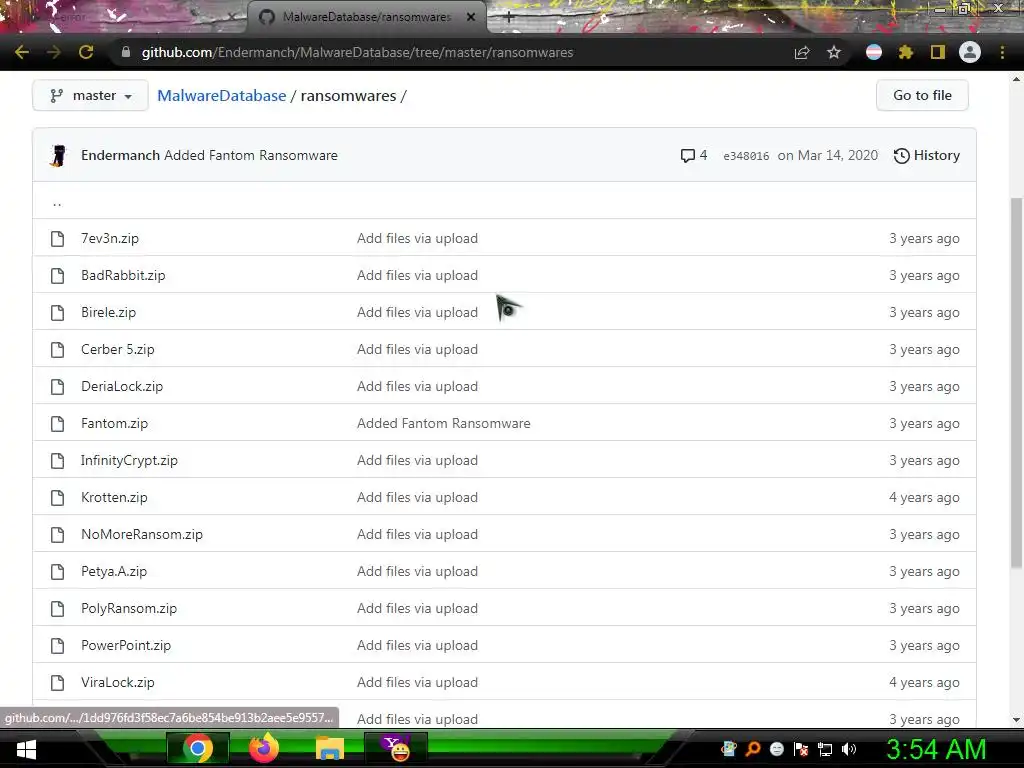Open the NoMoreRansom.zip file
This screenshot has width=1024, height=768.
click(x=142, y=534)
